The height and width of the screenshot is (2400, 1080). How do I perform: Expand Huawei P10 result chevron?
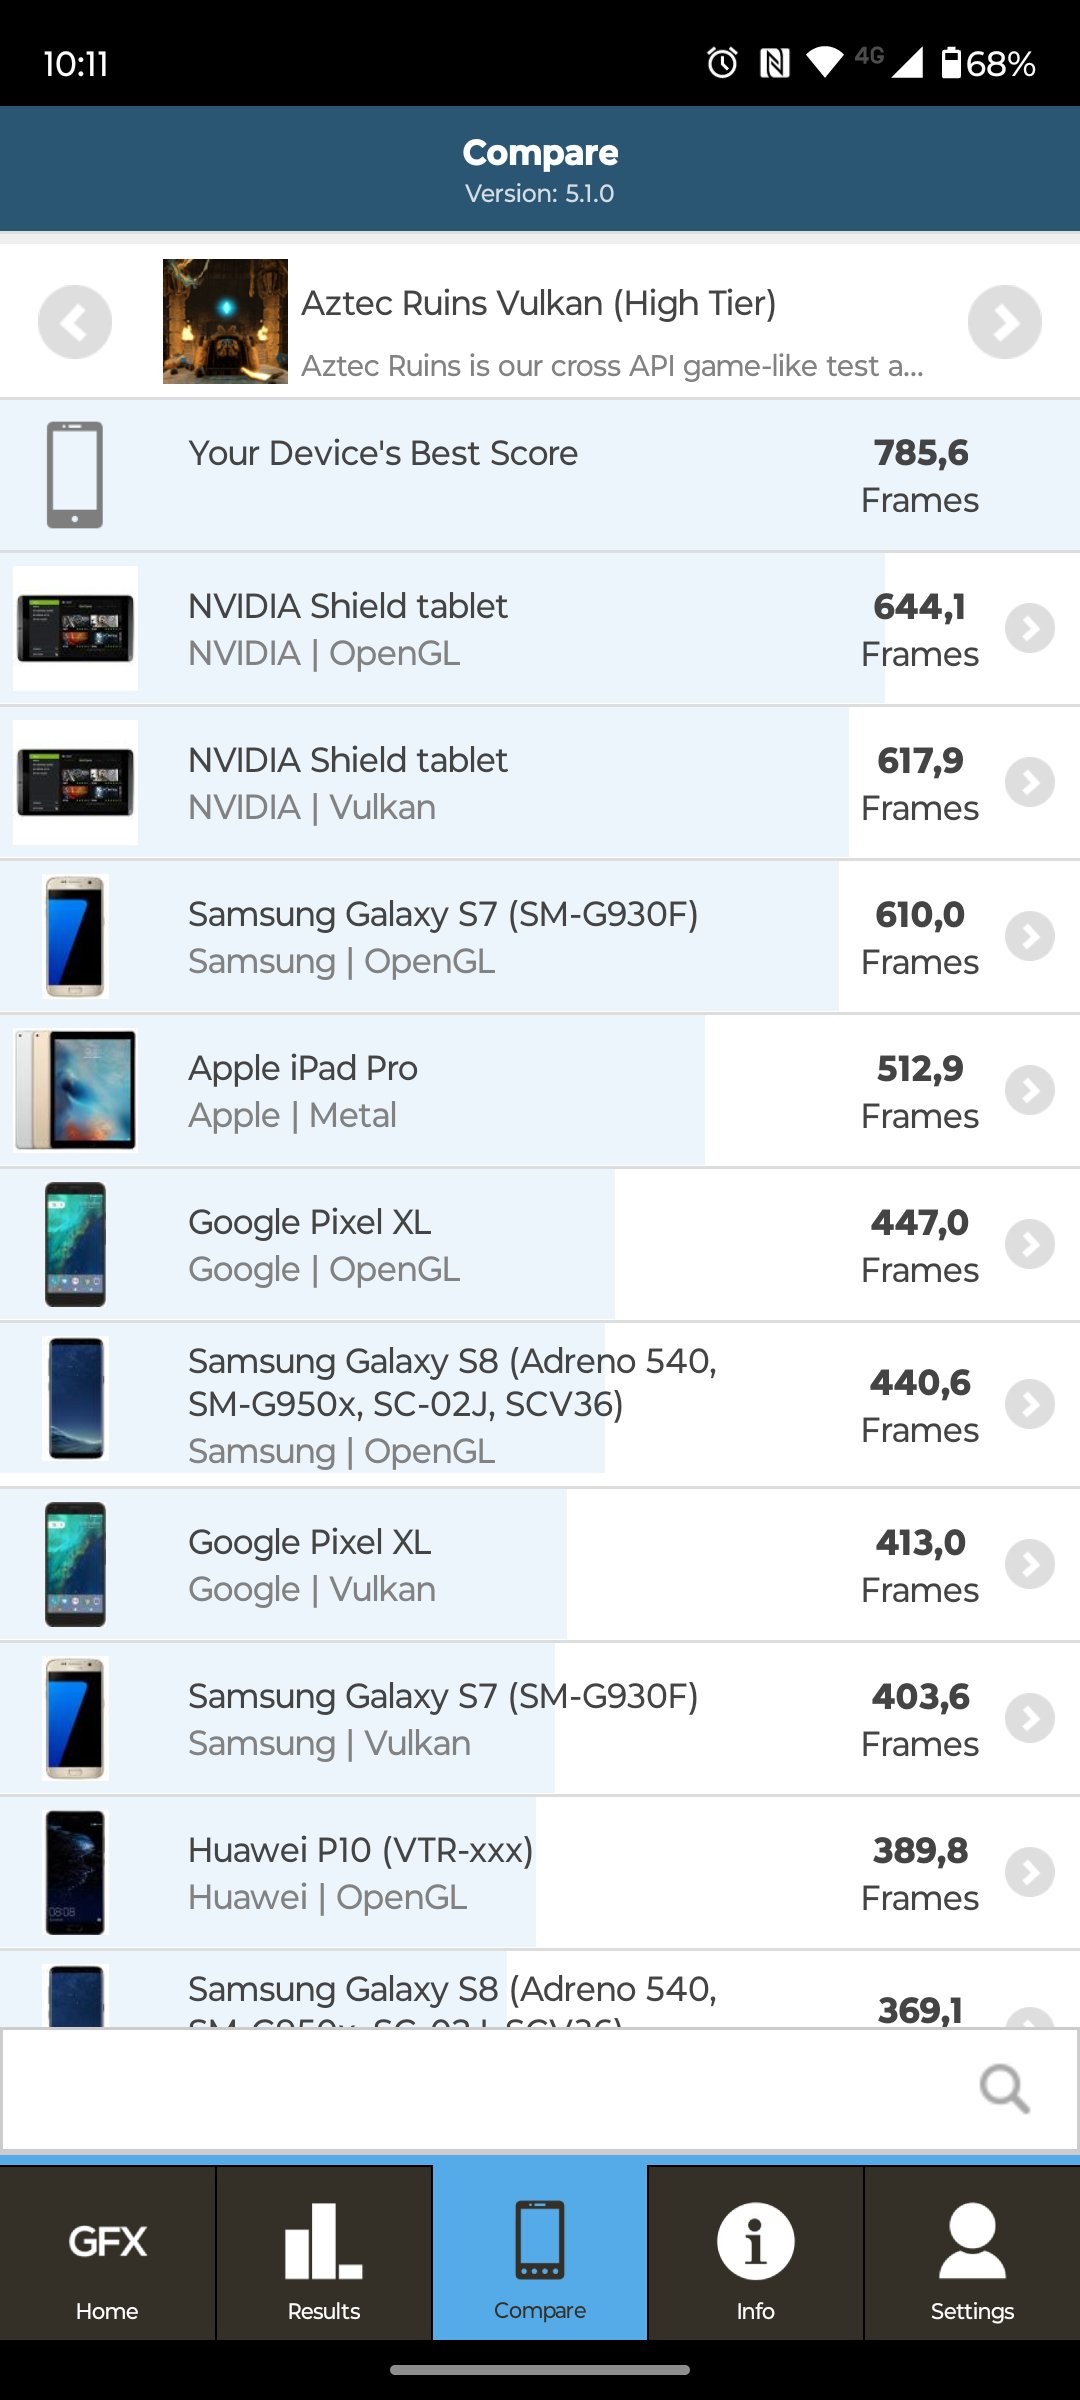[x=1030, y=1873]
